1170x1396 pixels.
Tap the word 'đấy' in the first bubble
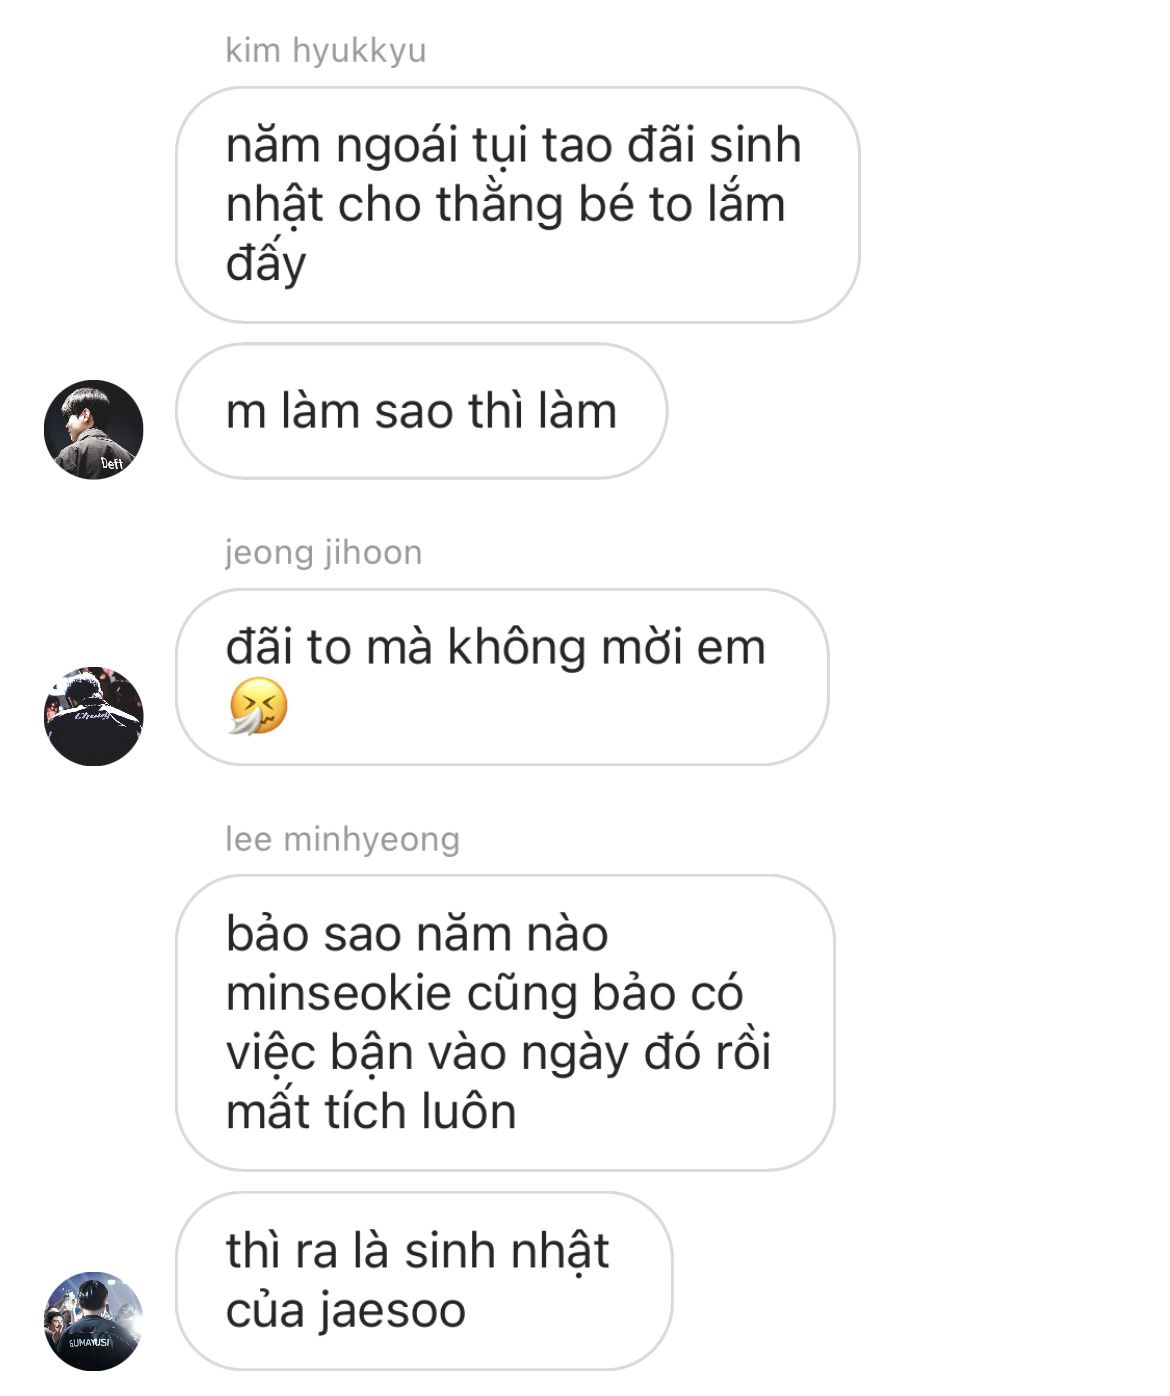click(x=266, y=262)
